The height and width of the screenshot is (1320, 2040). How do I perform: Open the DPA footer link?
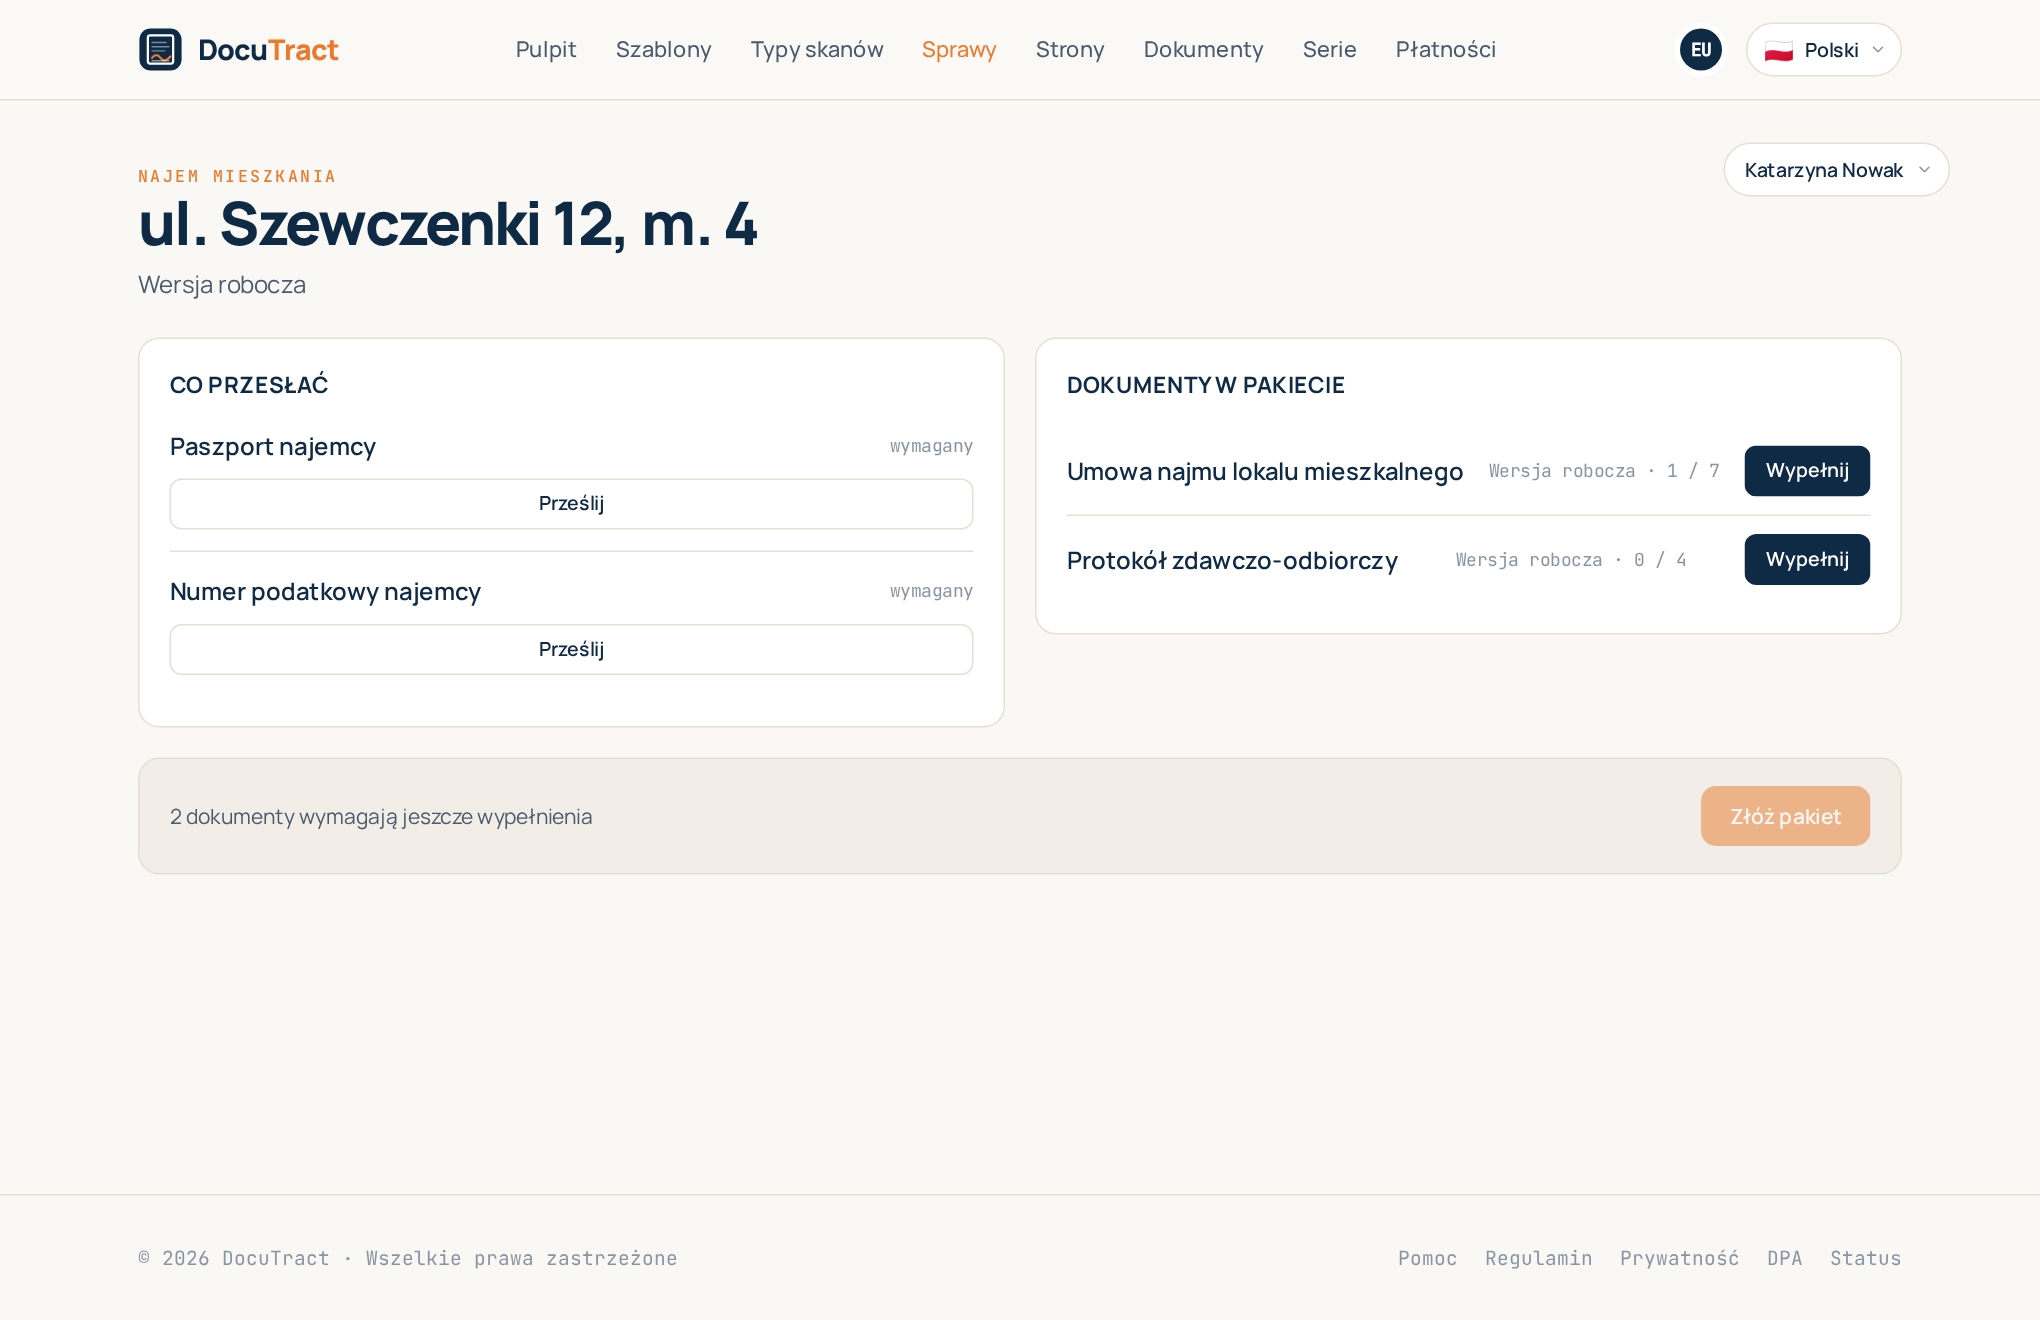pyautogui.click(x=1784, y=1258)
